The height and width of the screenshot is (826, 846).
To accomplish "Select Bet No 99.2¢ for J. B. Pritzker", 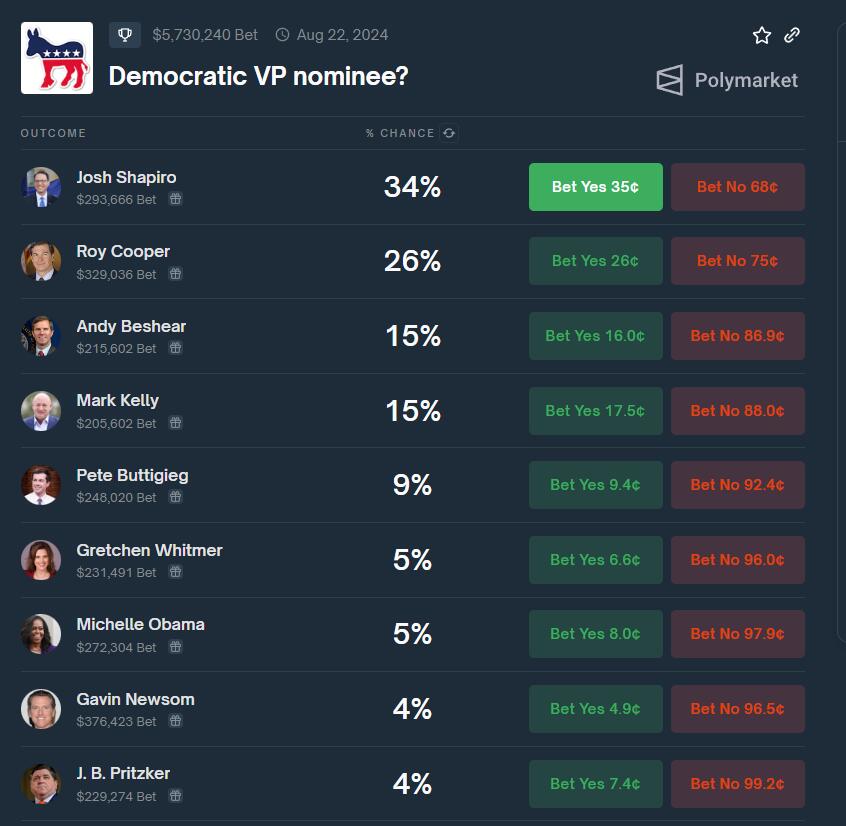I will [738, 783].
